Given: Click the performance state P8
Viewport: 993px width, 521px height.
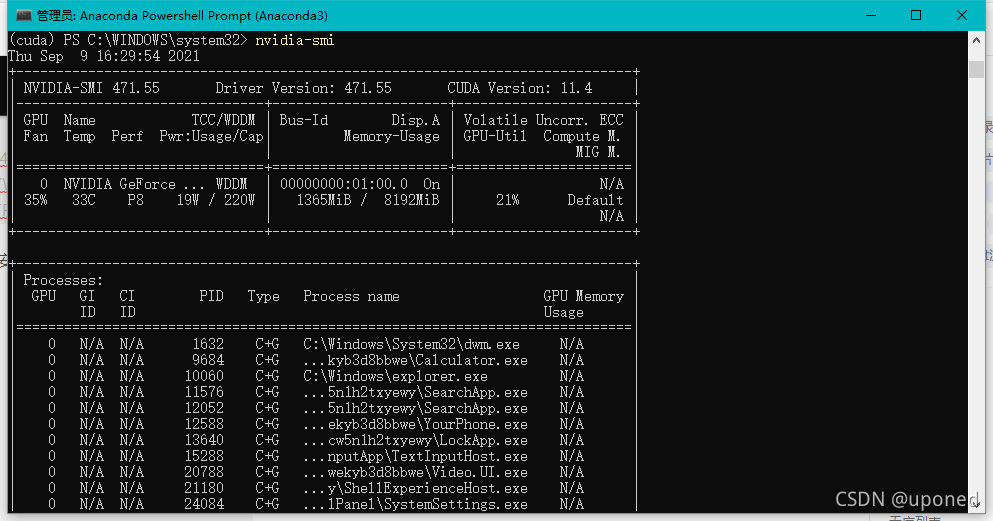Looking at the screenshot, I should 135,200.
